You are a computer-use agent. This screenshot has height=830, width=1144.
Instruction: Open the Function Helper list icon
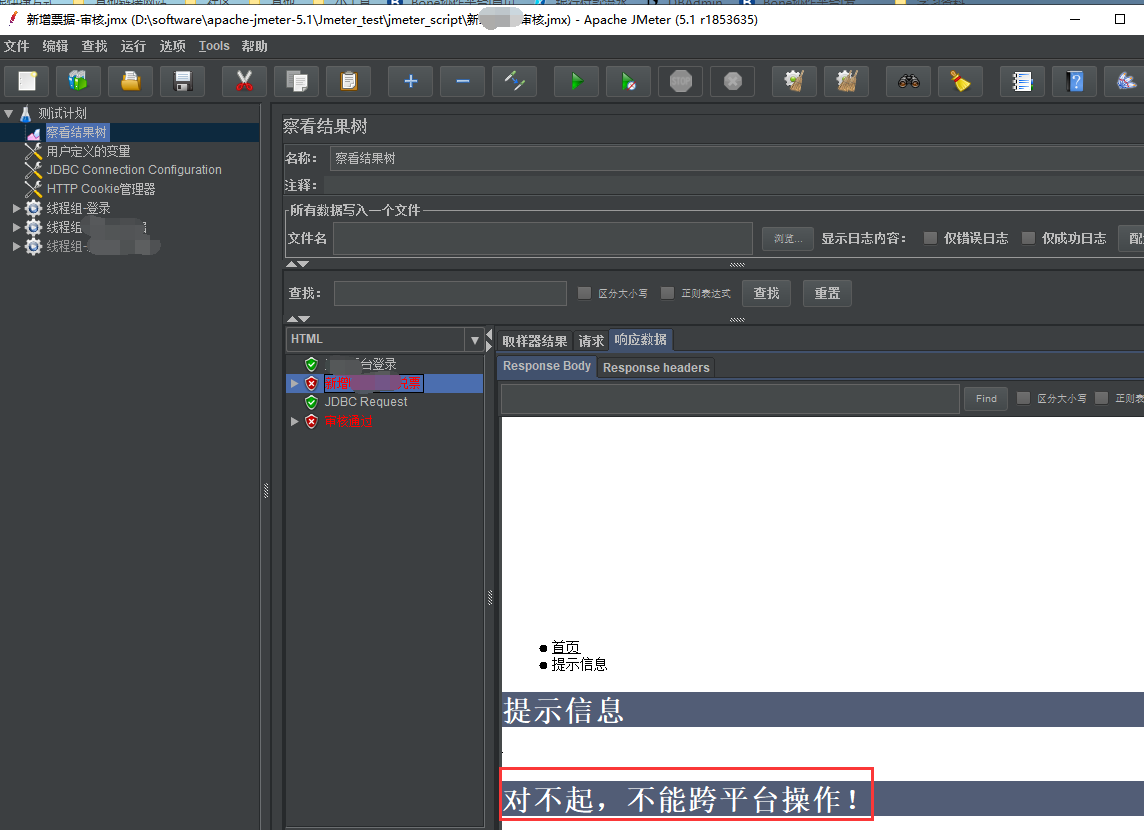click(x=1022, y=81)
